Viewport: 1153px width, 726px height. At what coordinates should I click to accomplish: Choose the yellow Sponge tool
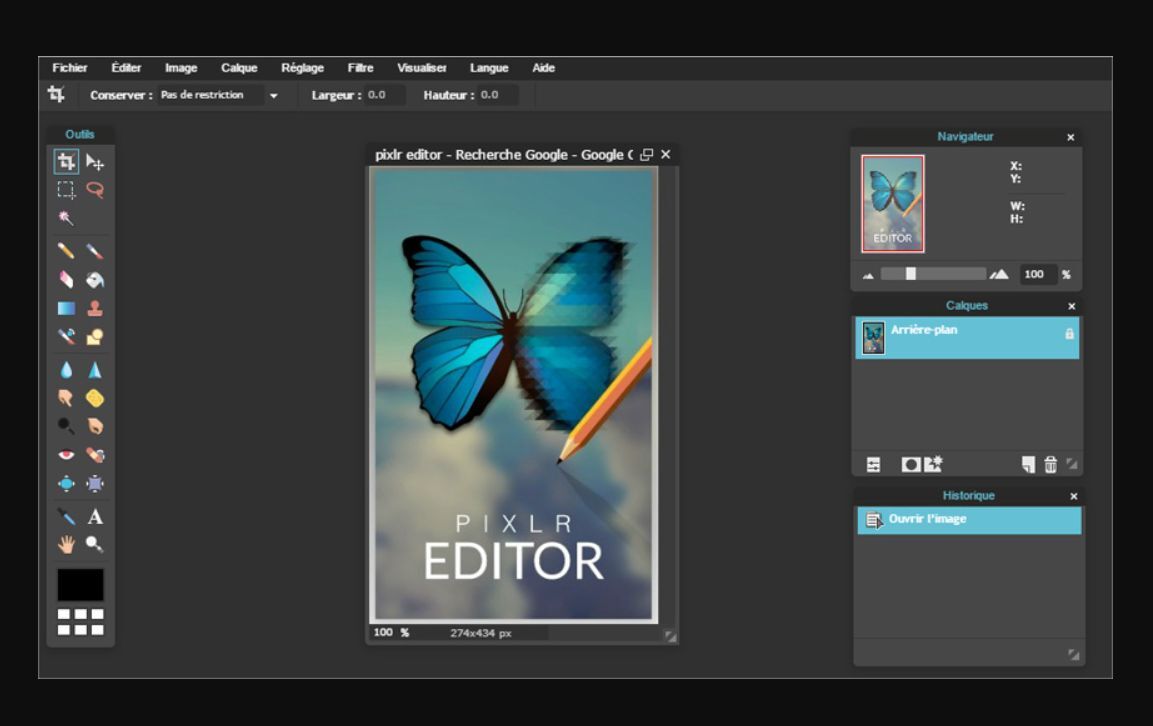click(95, 398)
